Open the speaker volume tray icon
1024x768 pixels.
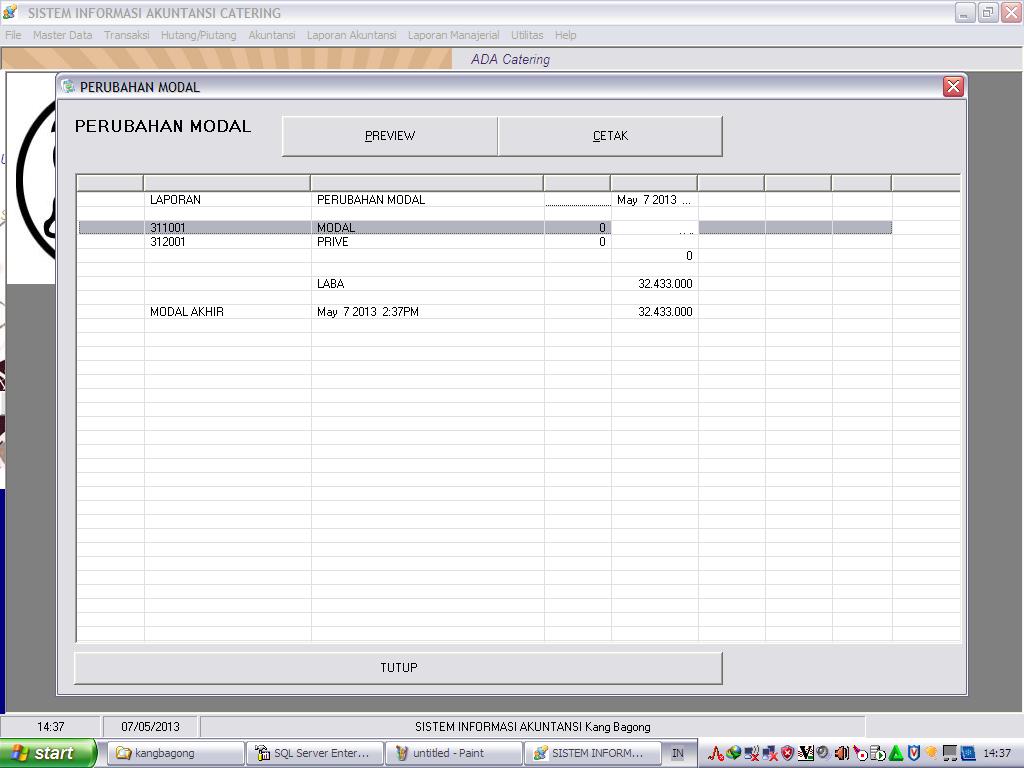tap(841, 753)
